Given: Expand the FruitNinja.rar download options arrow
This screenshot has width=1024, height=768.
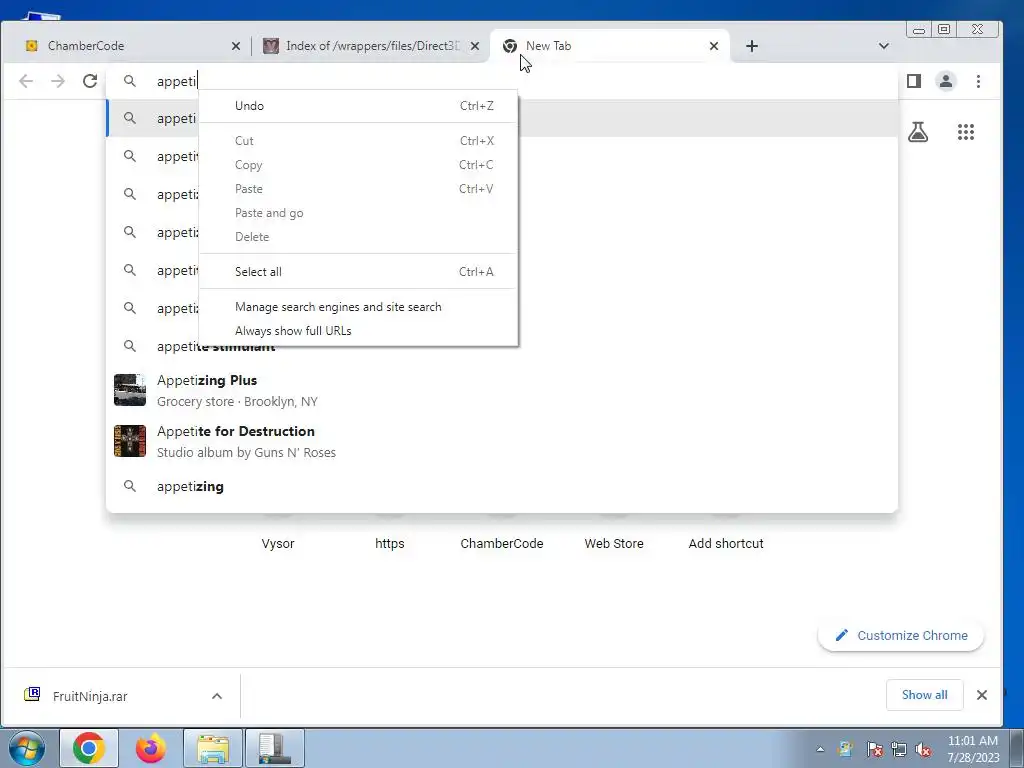Looking at the screenshot, I should click(217, 696).
